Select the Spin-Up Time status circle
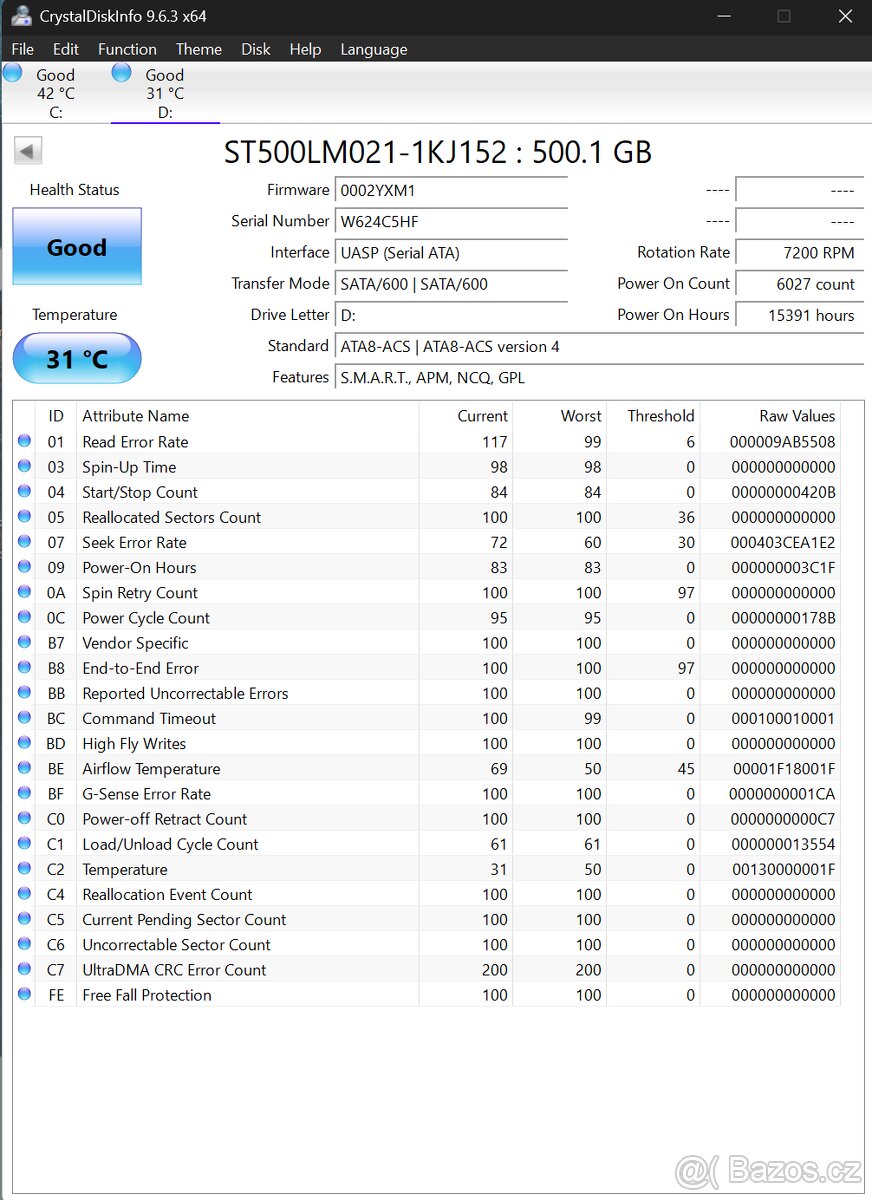Screen dimensions: 872x1200 (x=24, y=466)
